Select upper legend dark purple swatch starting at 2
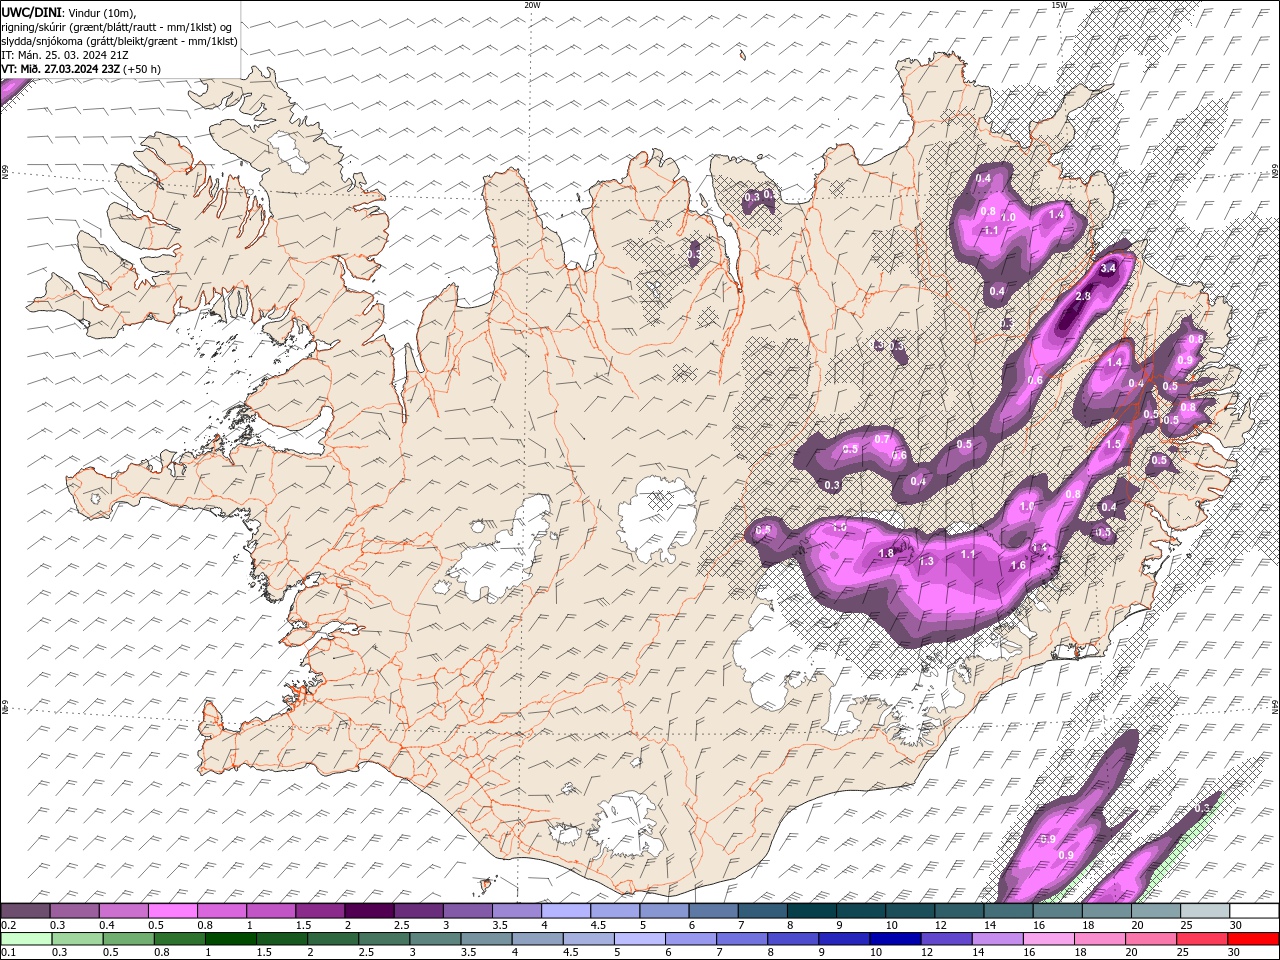Screen dimensions: 1280x960 [x=368, y=911]
